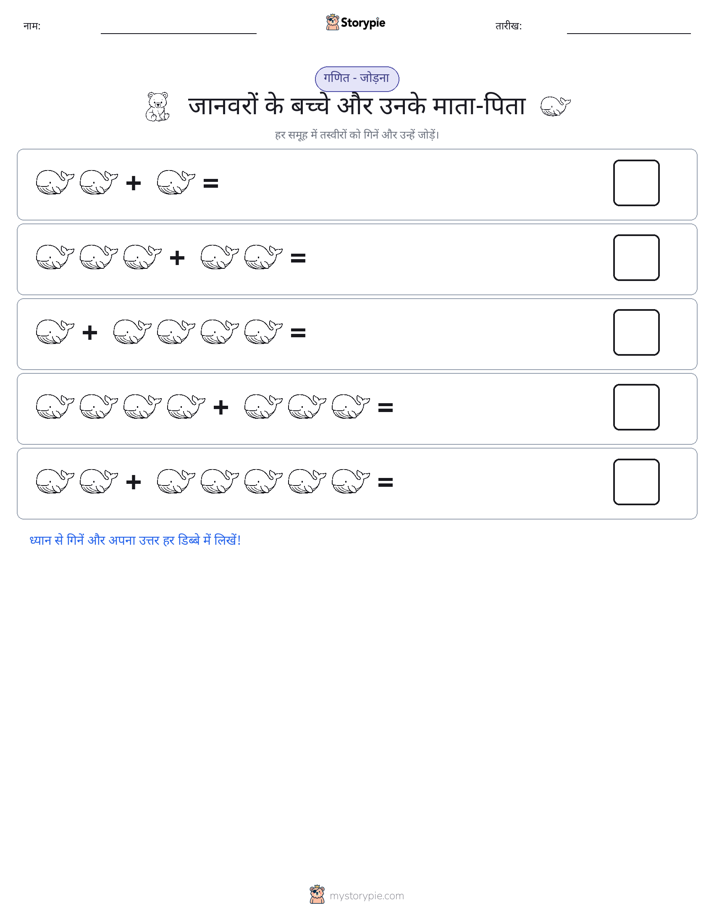Click the गणित - जोड़ना category badge
The height and width of the screenshot is (924, 714).
357,78
